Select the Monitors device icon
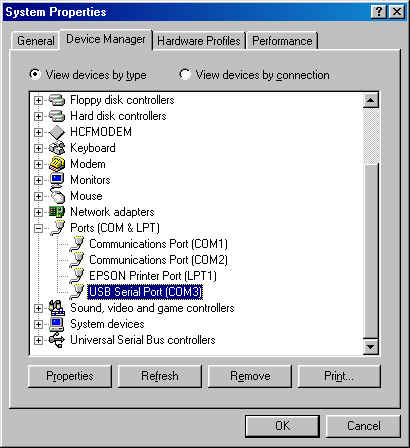The width and height of the screenshot is (410, 448). click(x=57, y=180)
